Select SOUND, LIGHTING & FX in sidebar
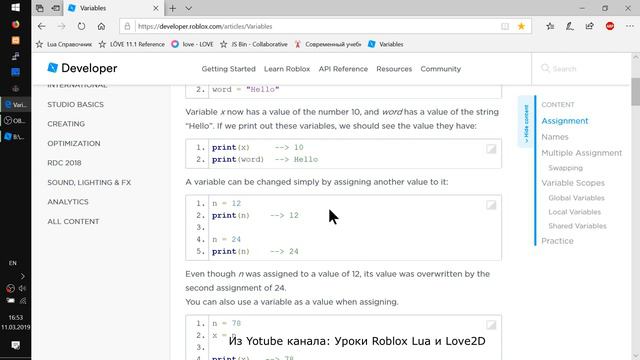The width and height of the screenshot is (640, 360). pos(89,182)
